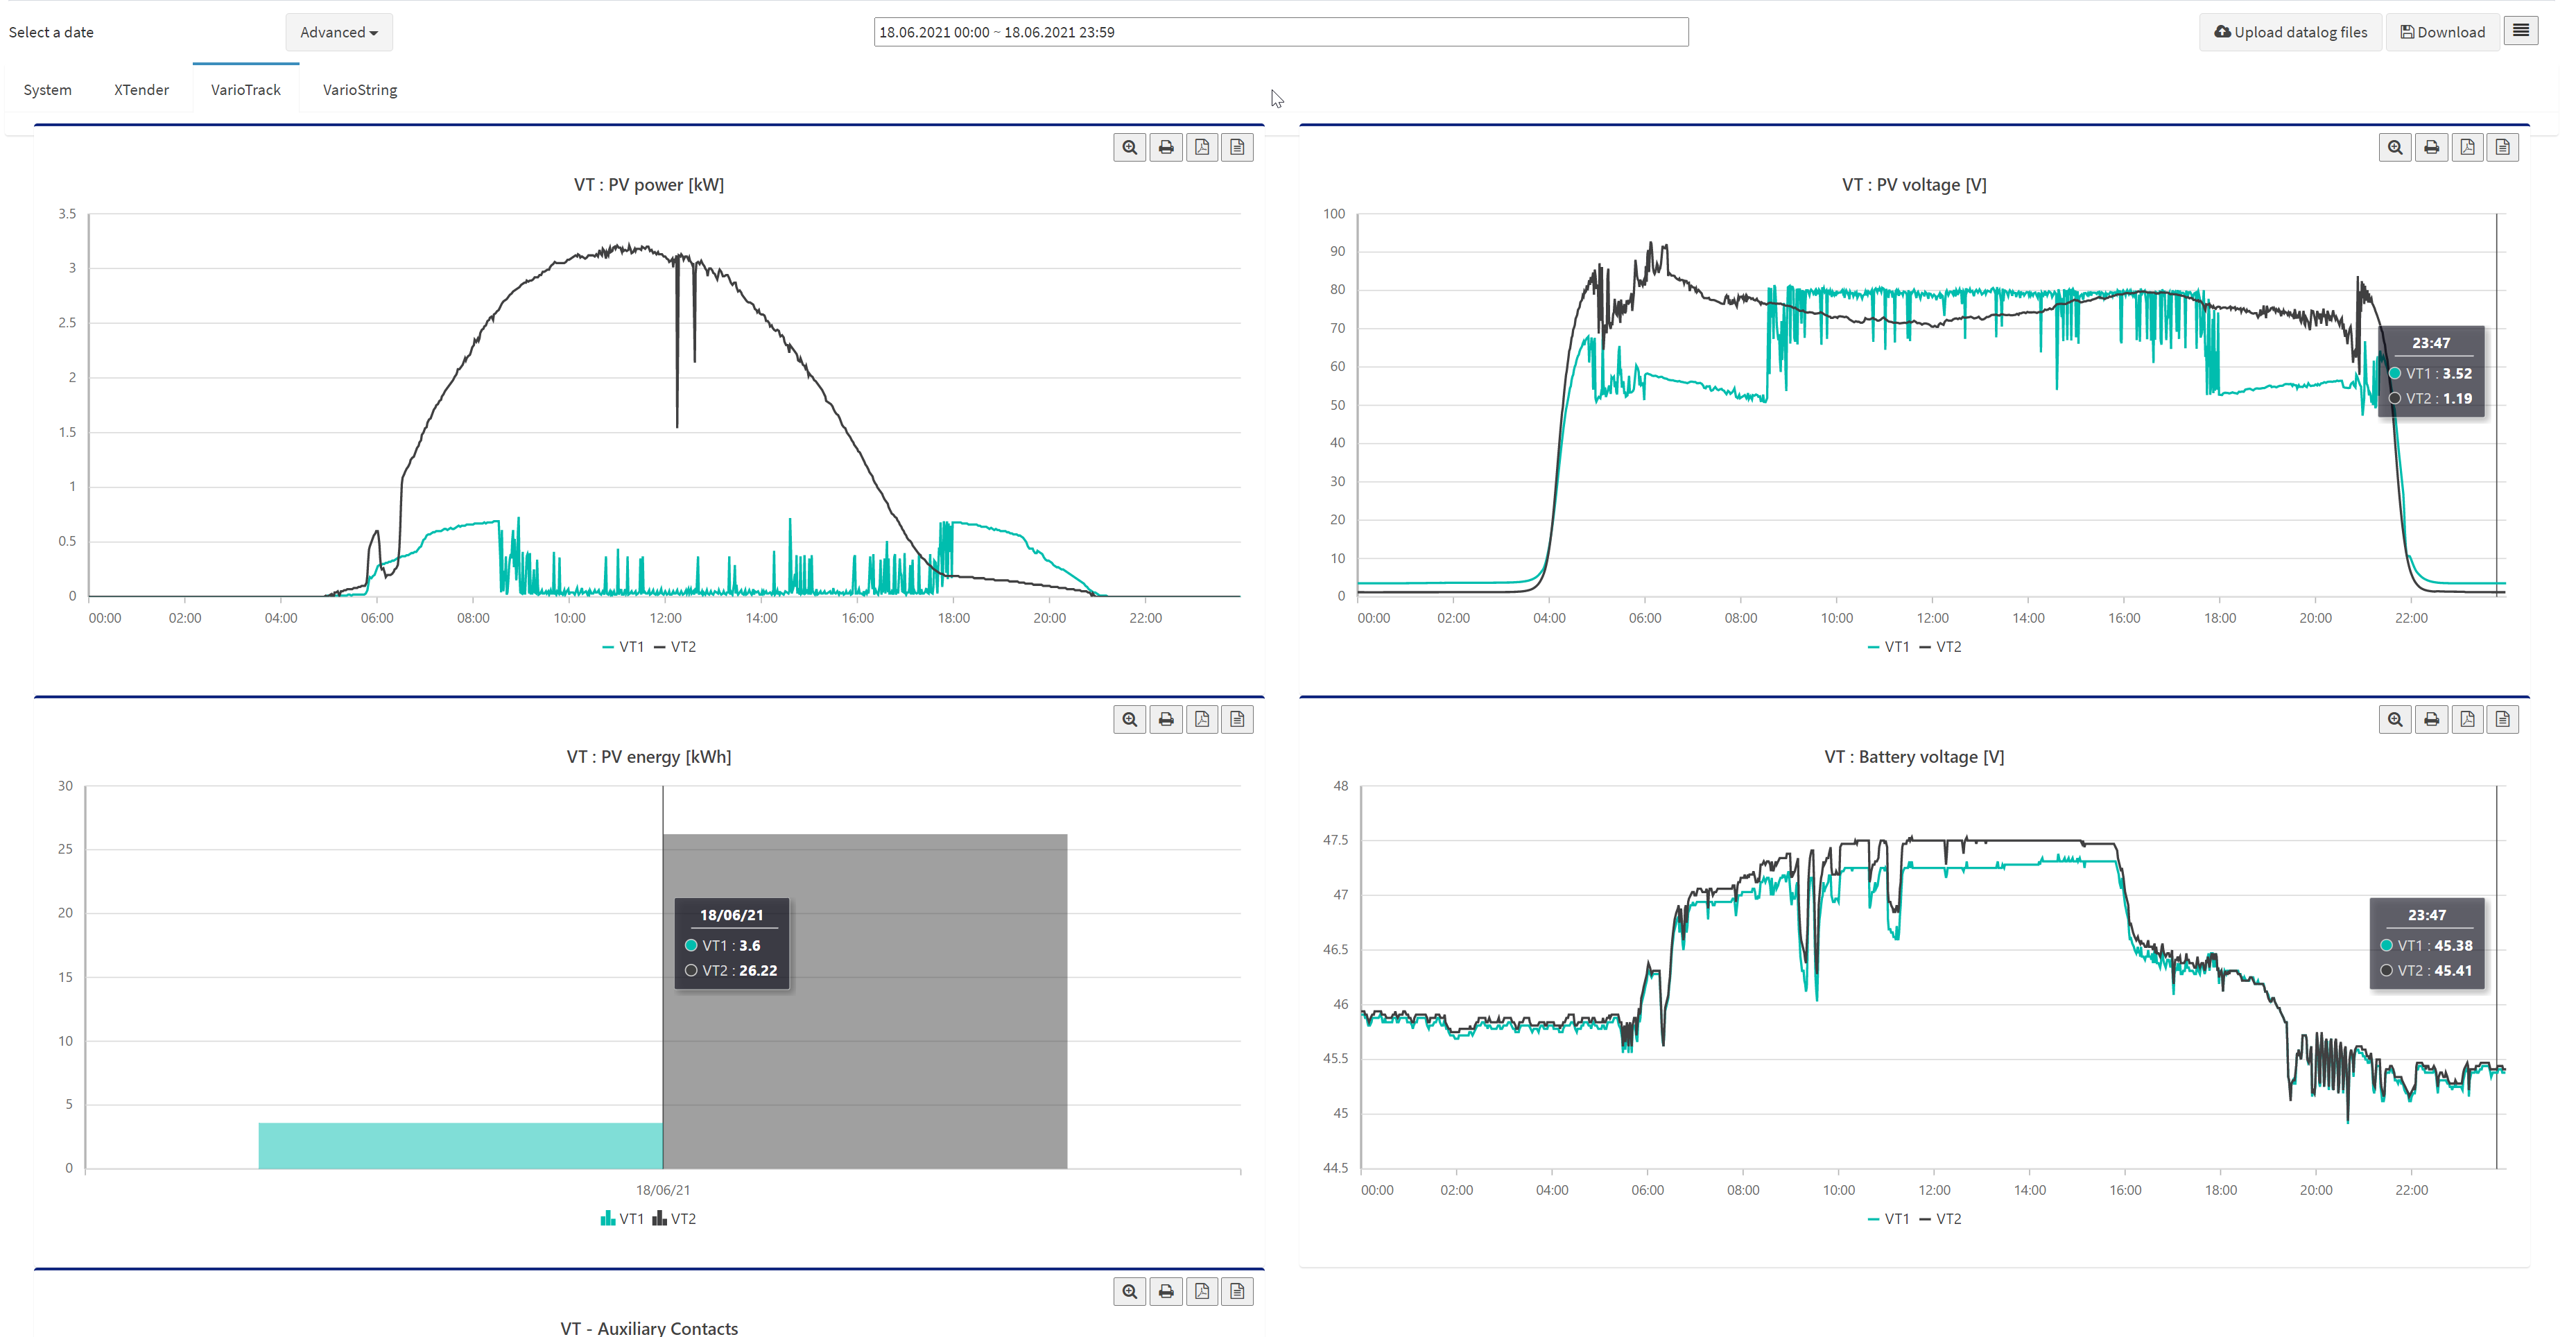
Task: Open the VarioString tab
Action: point(360,90)
